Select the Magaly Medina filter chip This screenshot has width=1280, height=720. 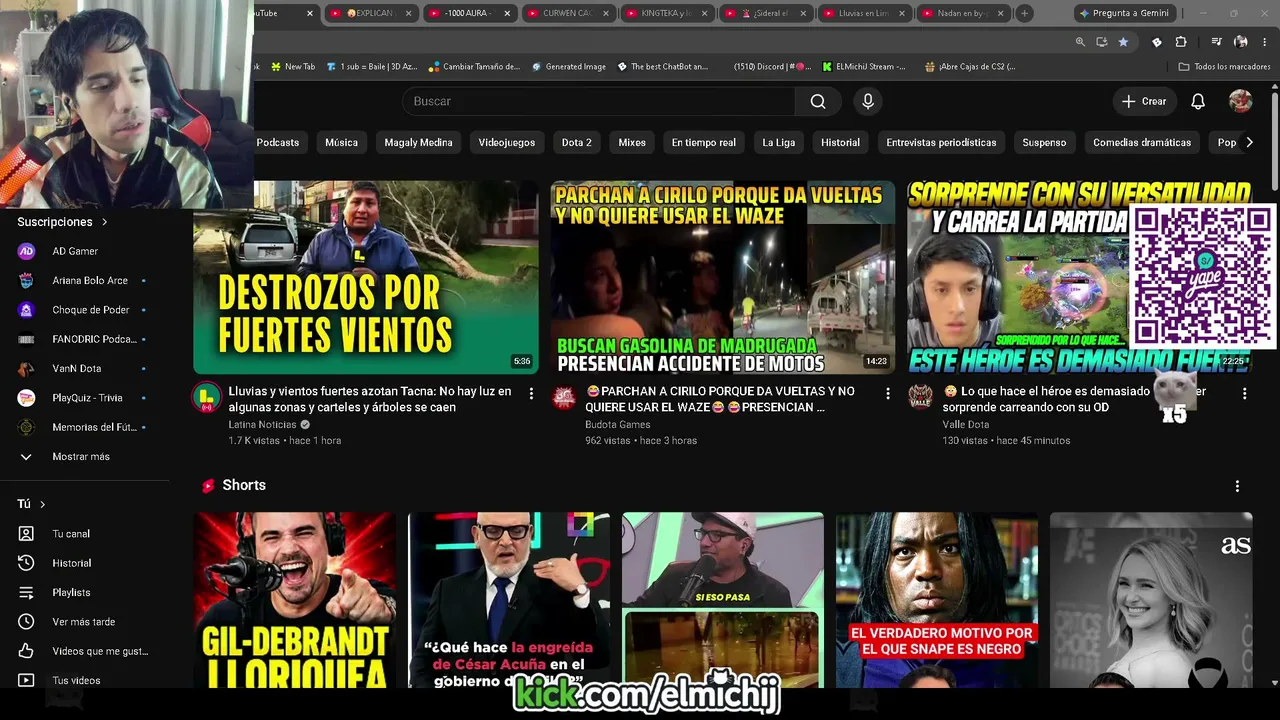pos(418,142)
